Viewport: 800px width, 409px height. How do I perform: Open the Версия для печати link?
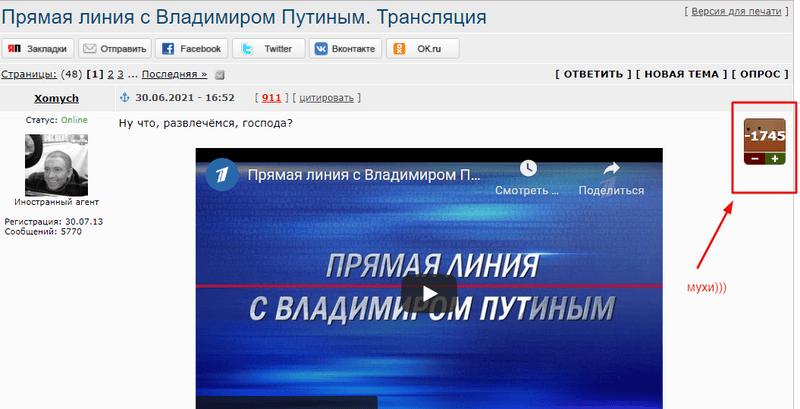pyautogui.click(x=736, y=11)
